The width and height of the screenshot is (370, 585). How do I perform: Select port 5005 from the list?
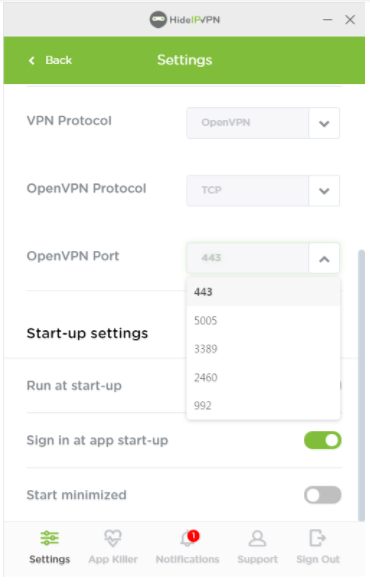click(263, 320)
